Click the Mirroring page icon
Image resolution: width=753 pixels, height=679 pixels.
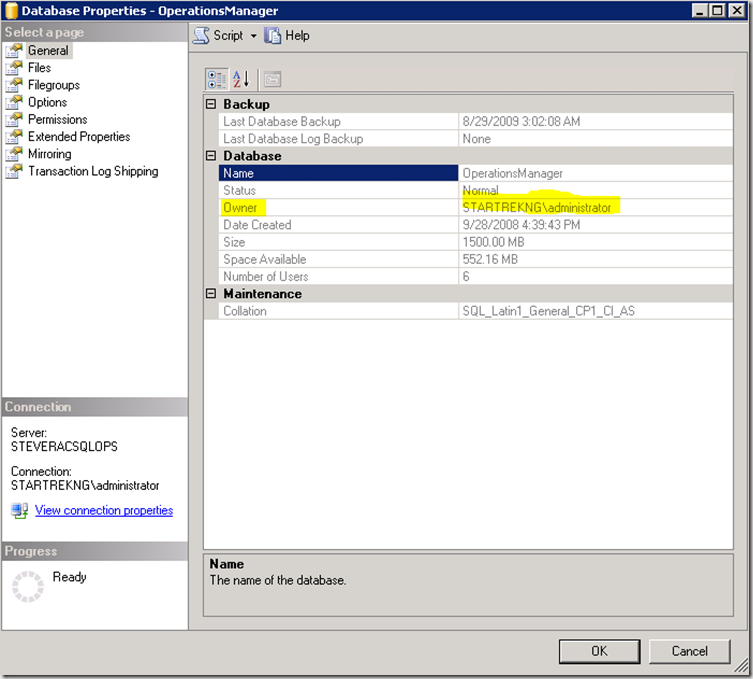click(14, 154)
